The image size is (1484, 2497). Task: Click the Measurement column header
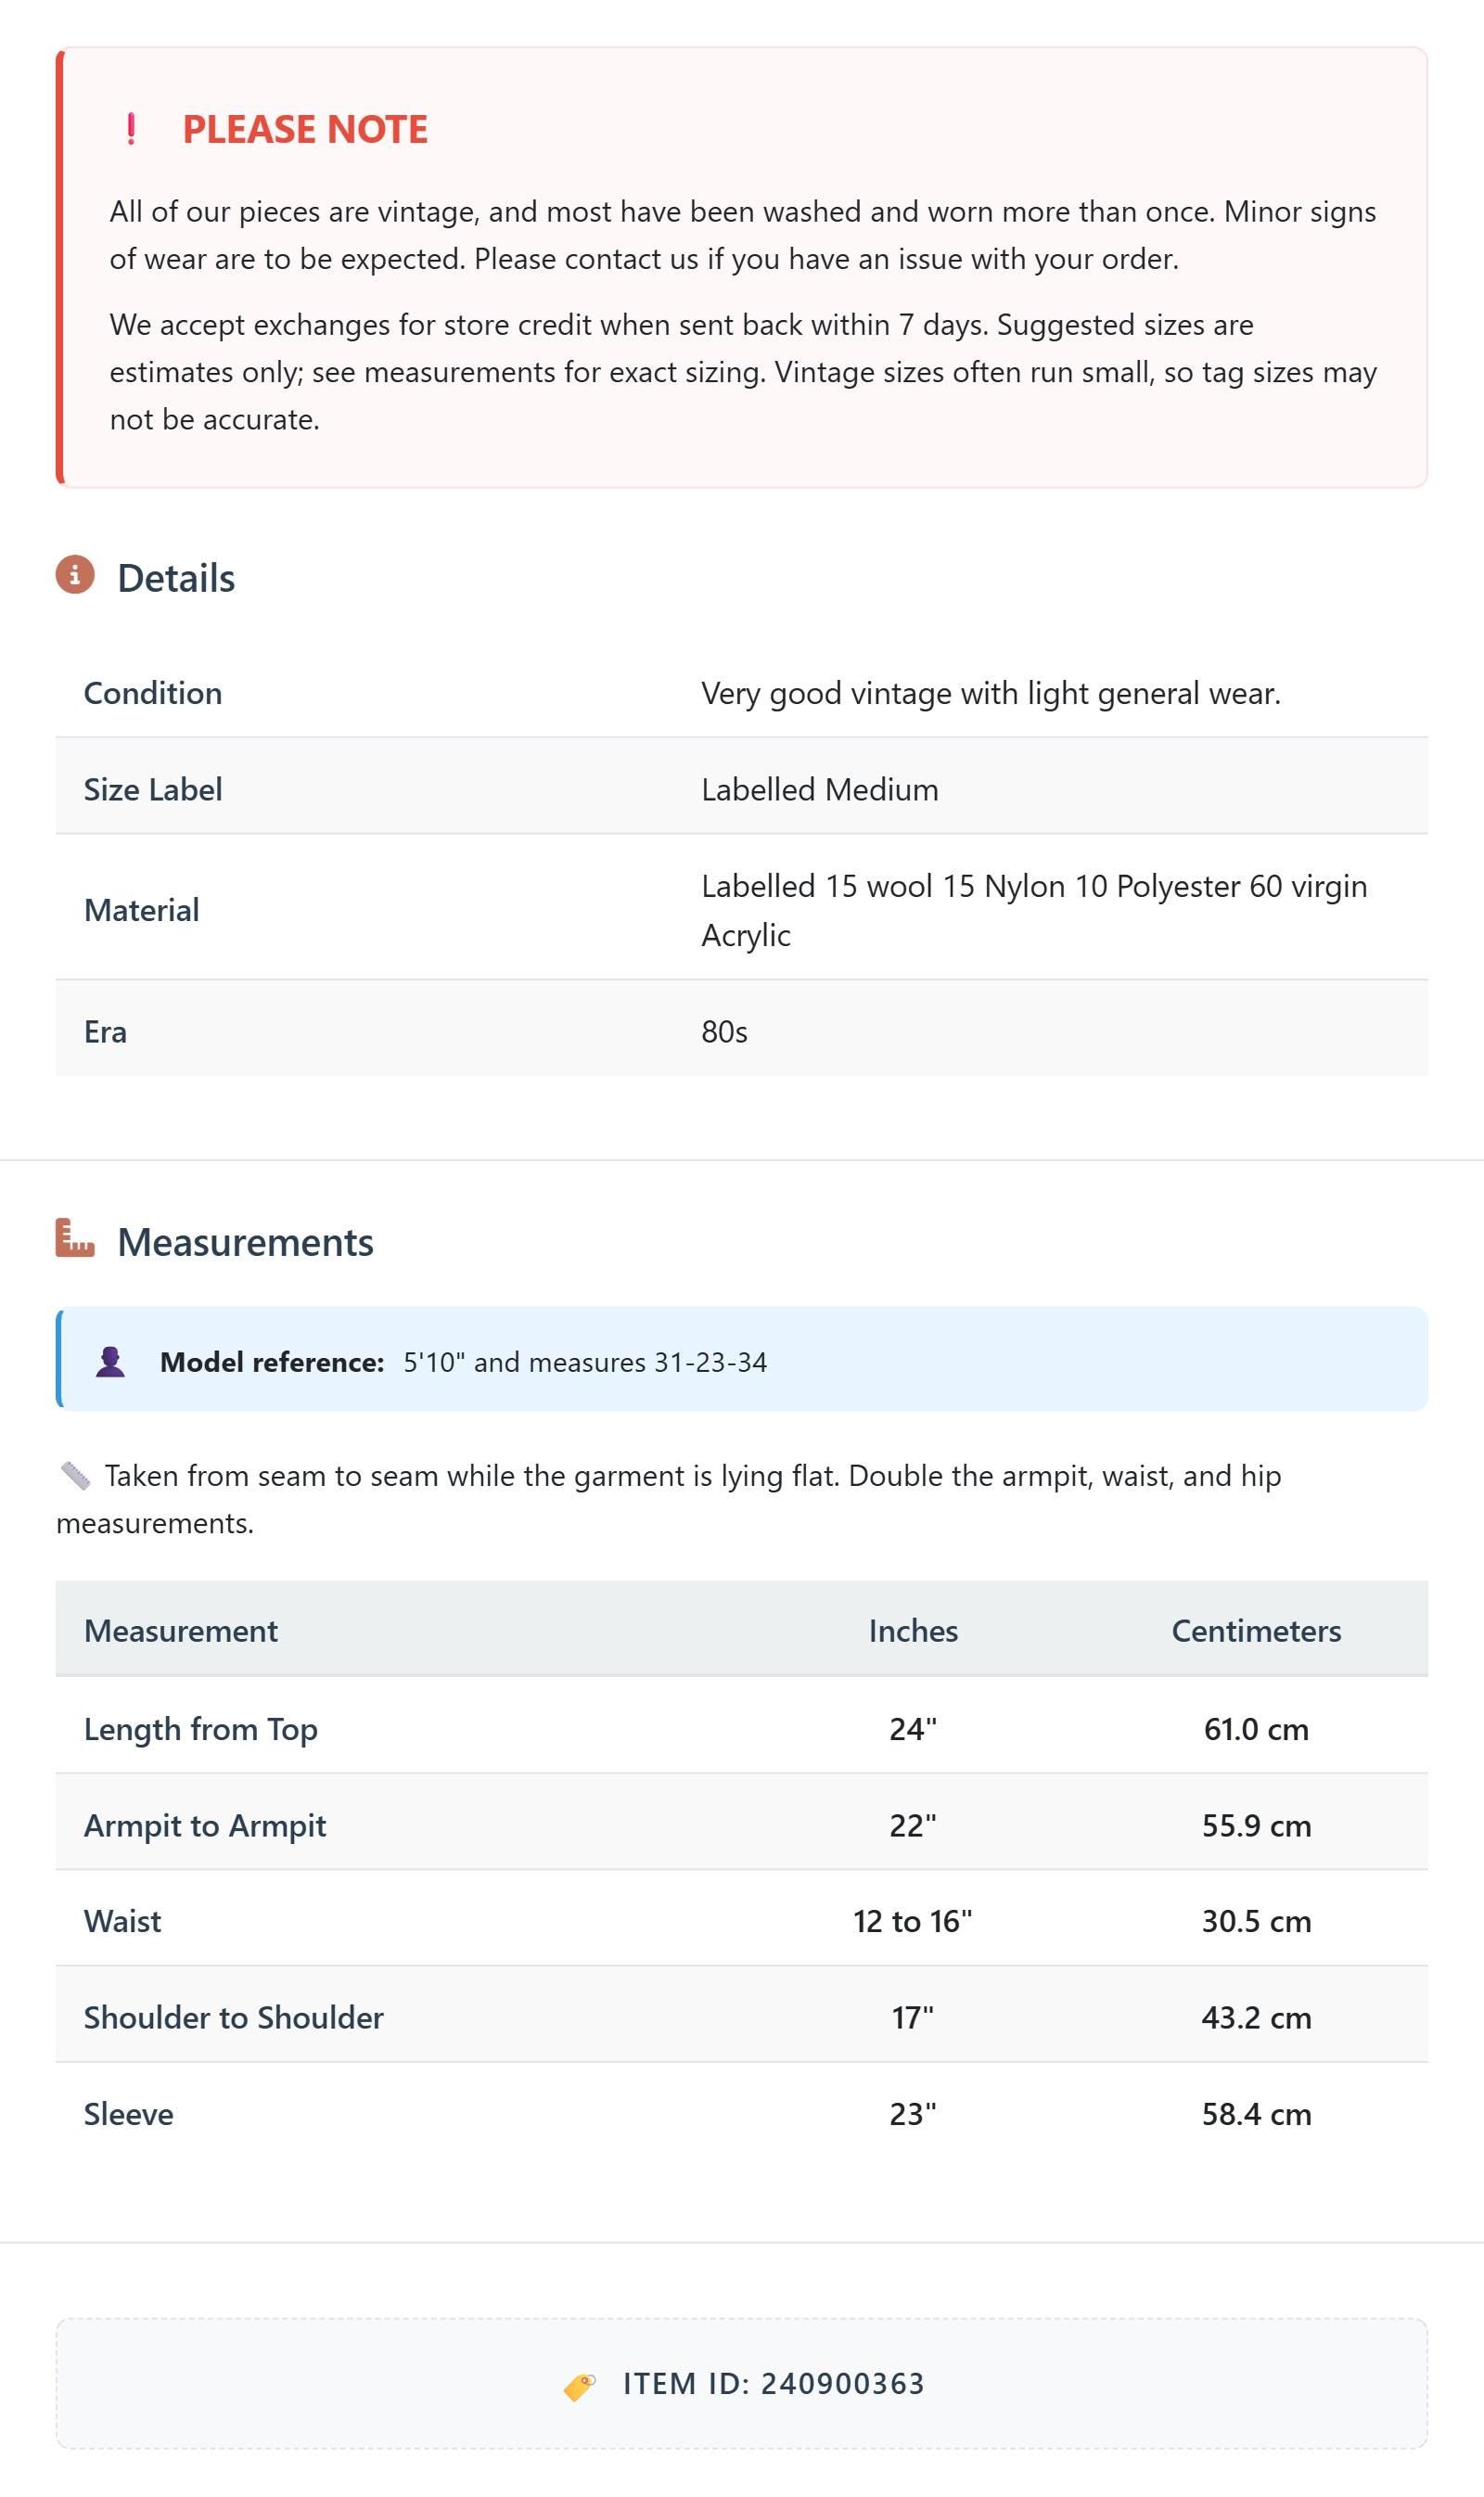[181, 1631]
